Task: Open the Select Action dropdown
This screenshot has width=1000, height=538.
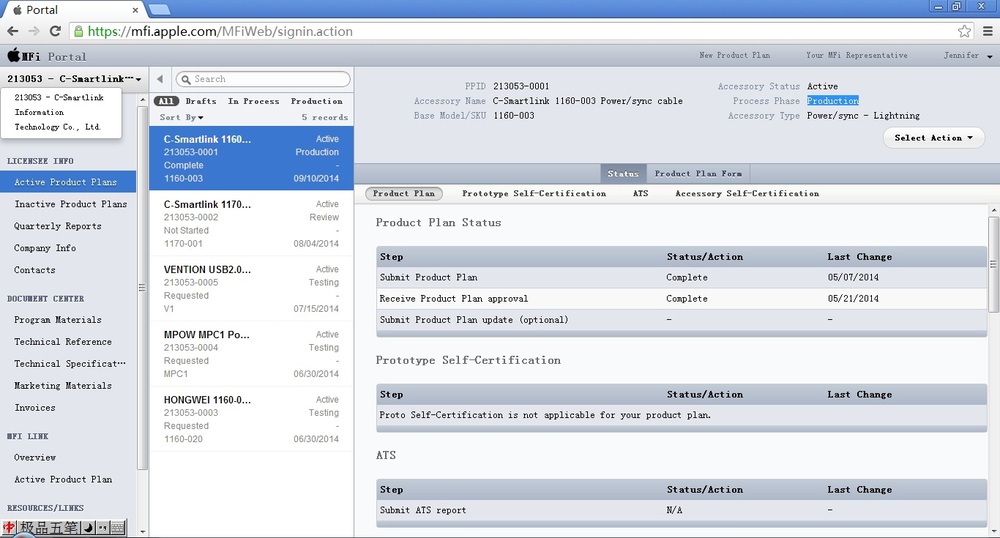Action: coord(934,138)
